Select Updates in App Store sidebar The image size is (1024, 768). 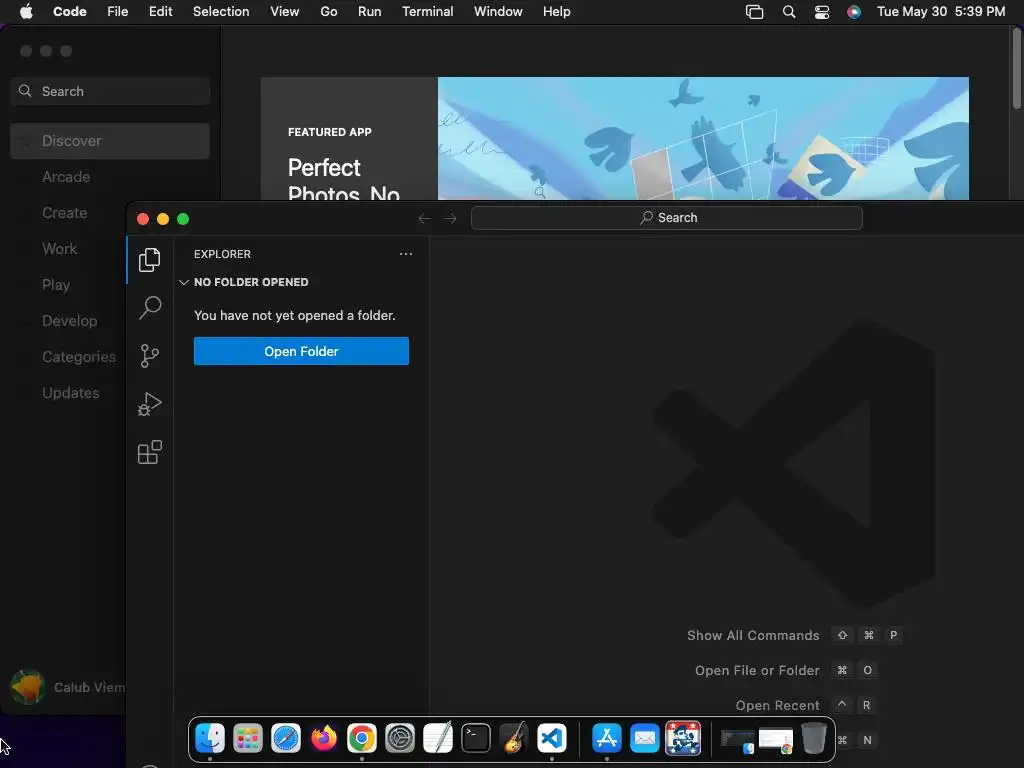[x=69, y=392]
